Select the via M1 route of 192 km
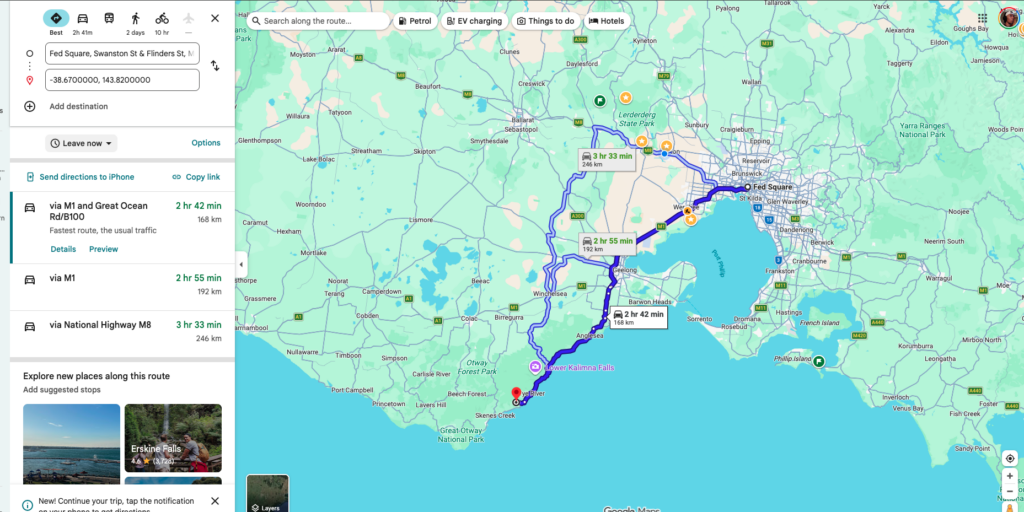This screenshot has width=1024, height=512. 122,287
